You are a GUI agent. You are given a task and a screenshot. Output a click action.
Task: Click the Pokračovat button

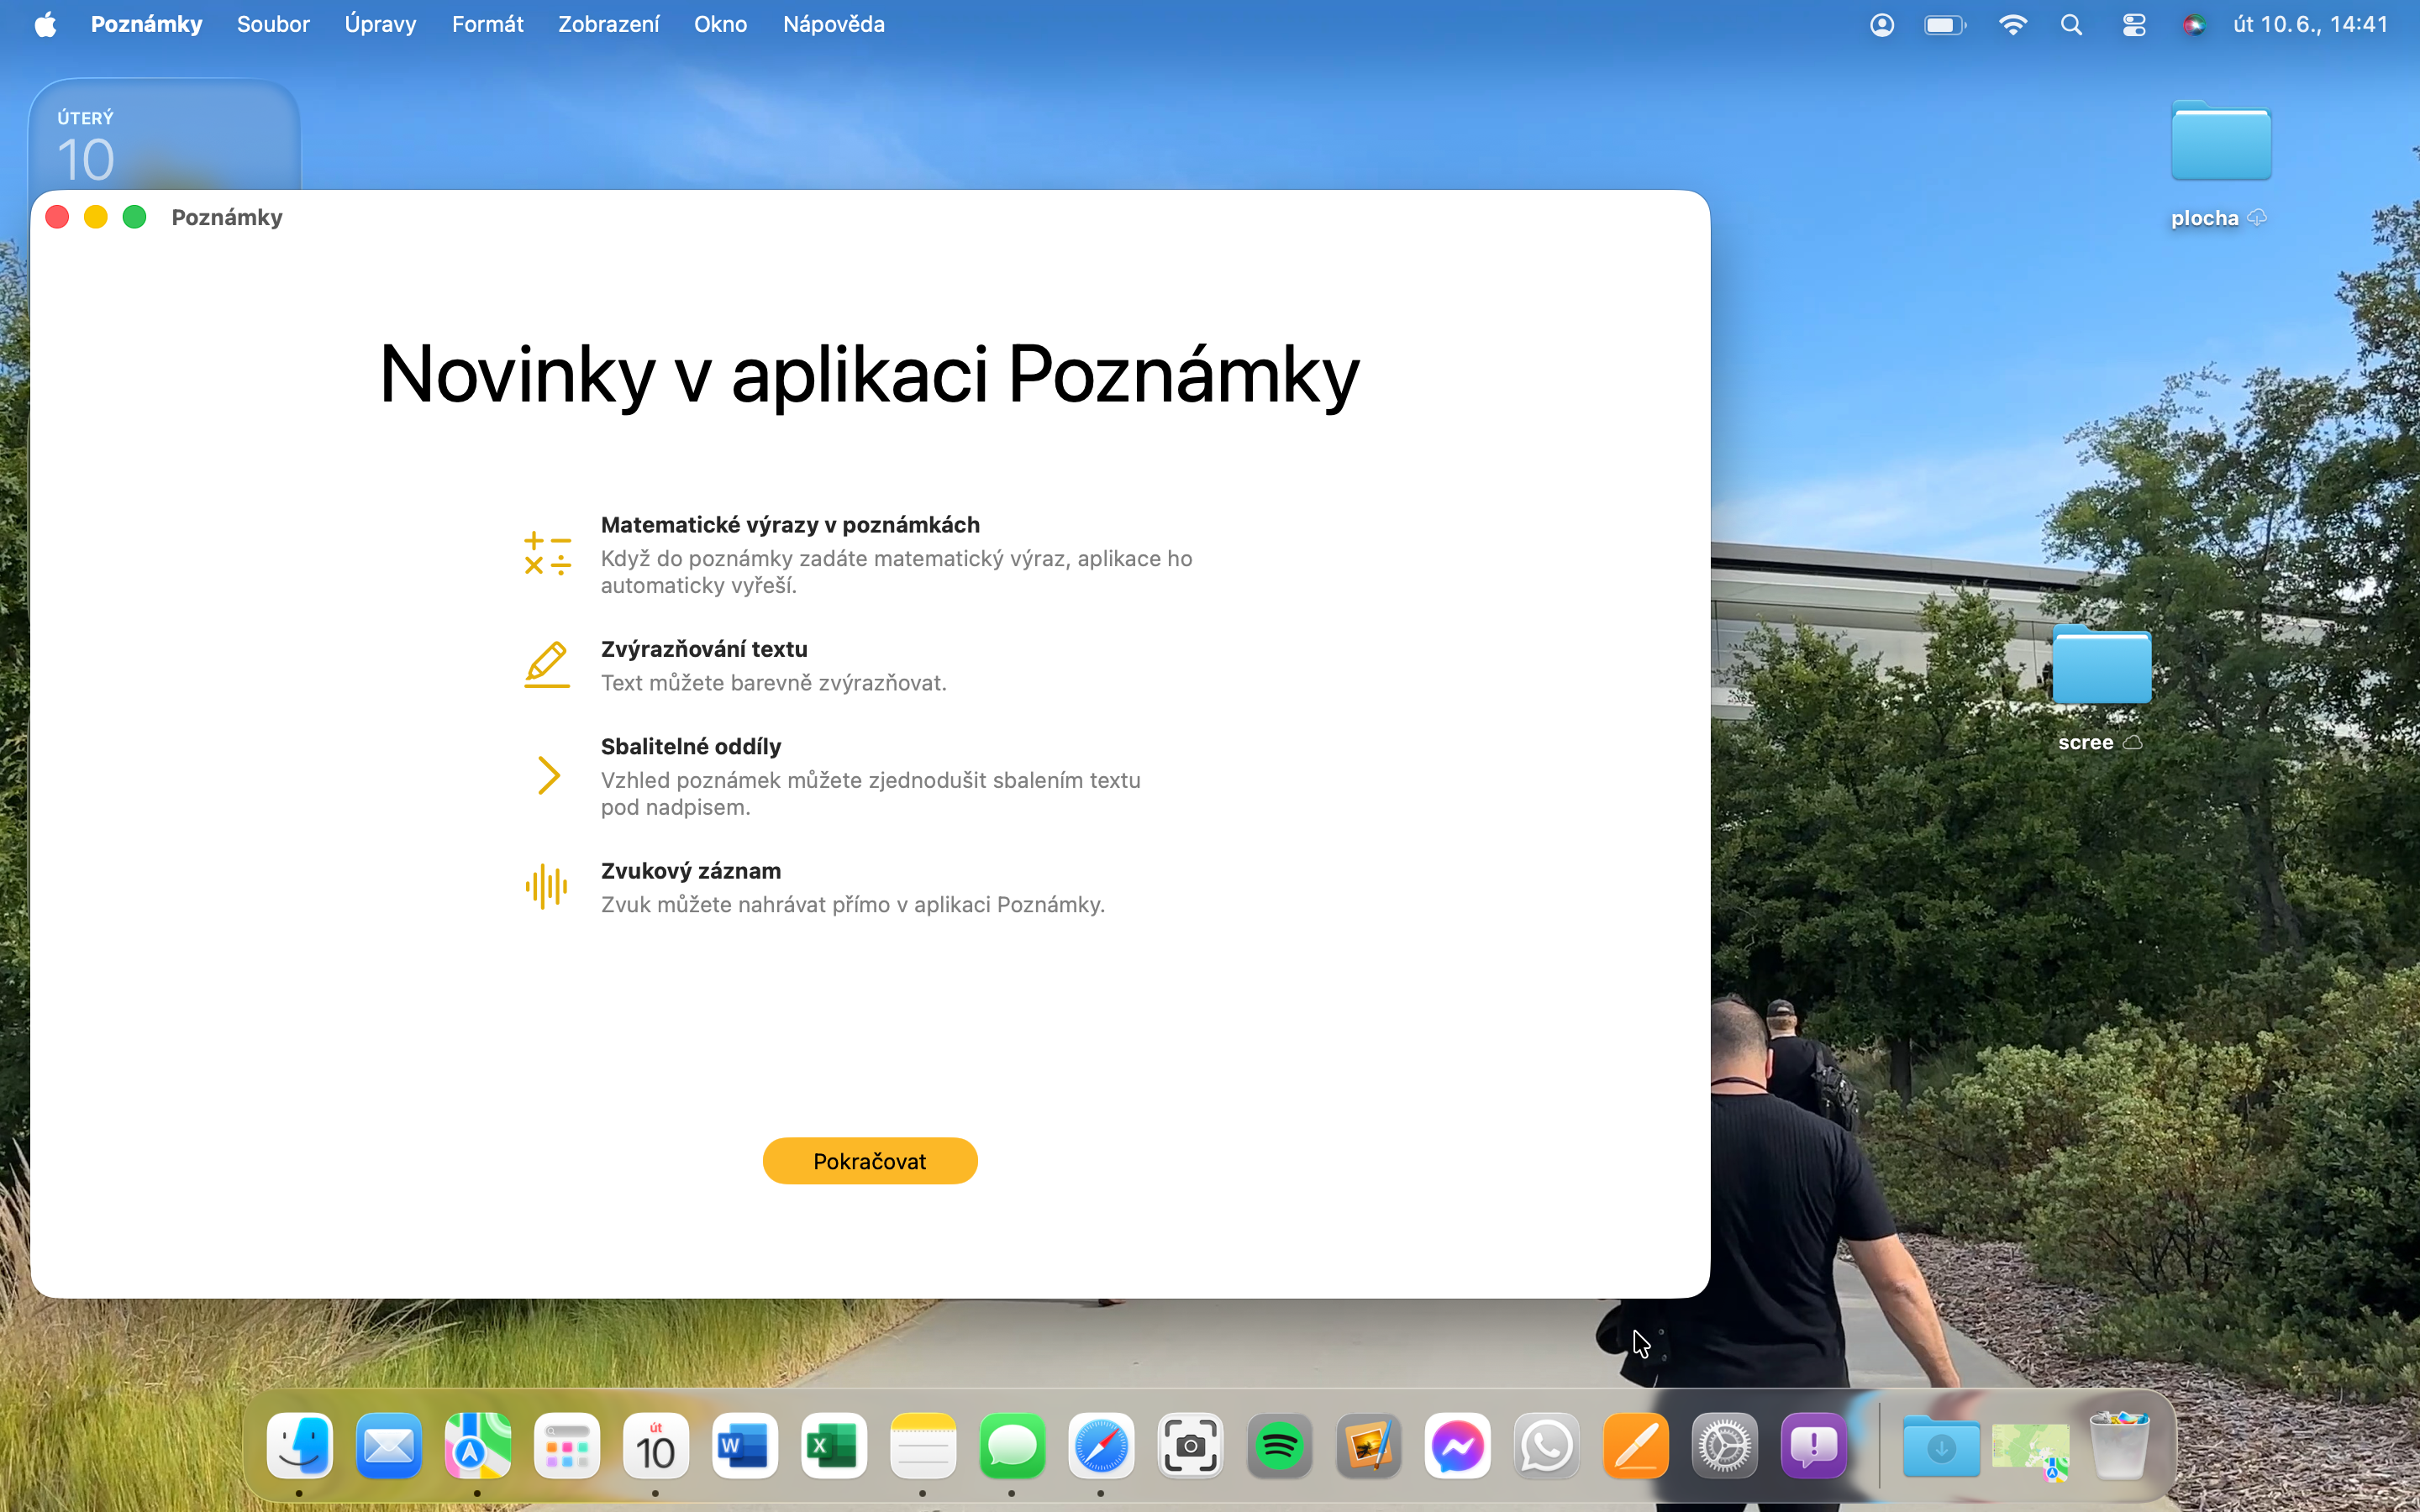pyautogui.click(x=869, y=1160)
